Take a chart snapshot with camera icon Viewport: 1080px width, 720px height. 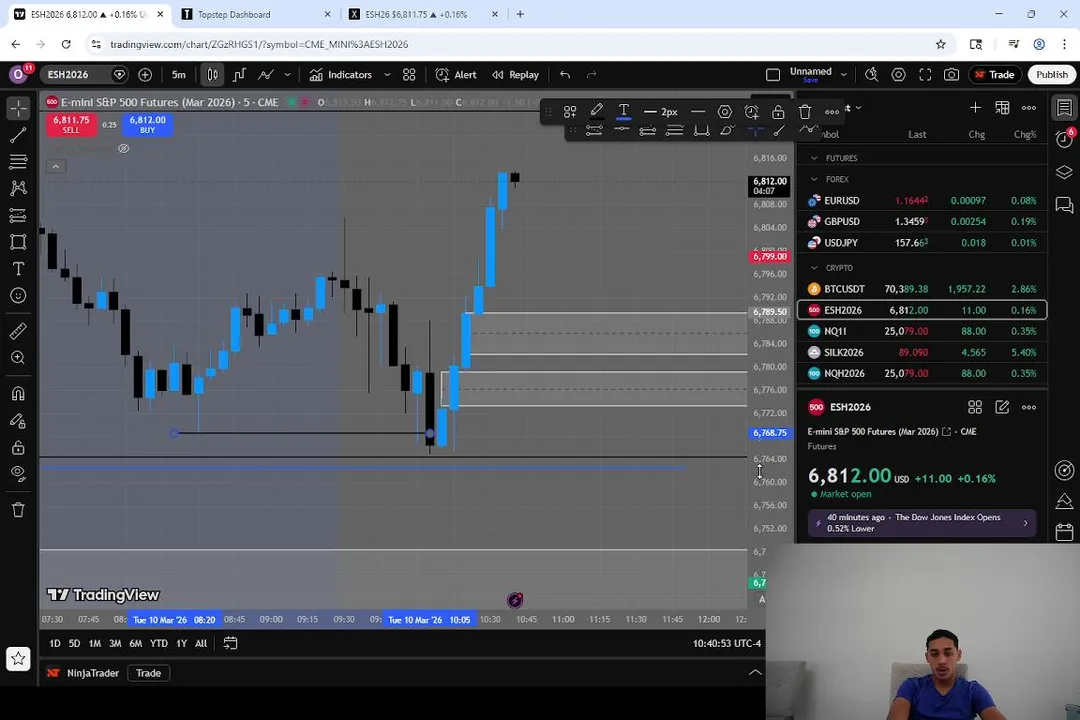(x=951, y=74)
